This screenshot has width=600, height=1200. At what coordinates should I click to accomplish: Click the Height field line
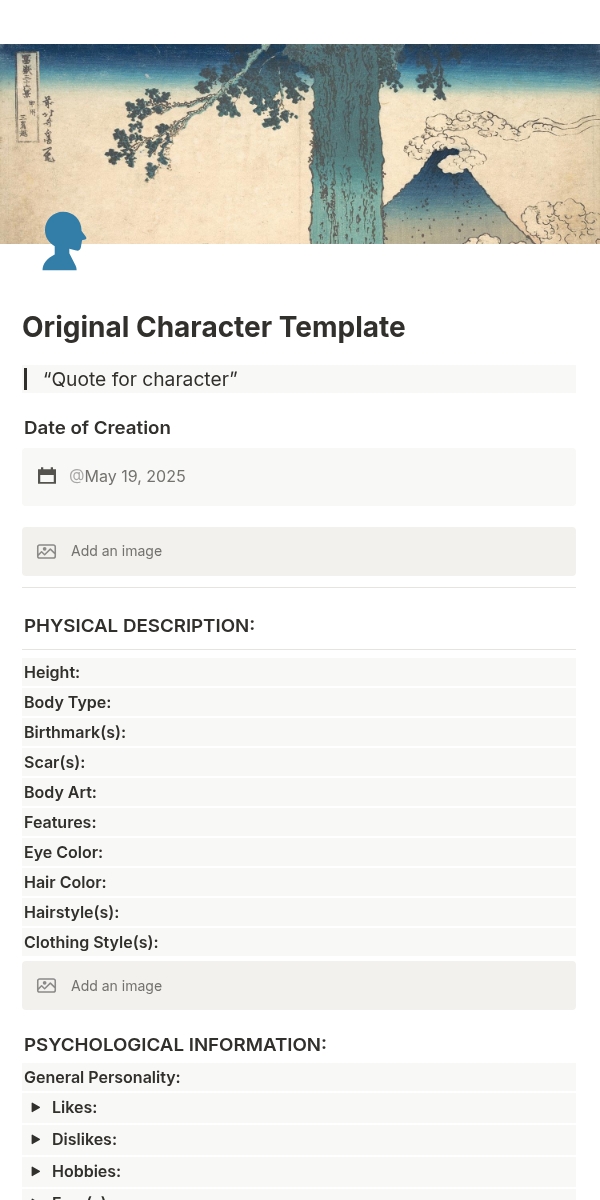tap(52, 672)
